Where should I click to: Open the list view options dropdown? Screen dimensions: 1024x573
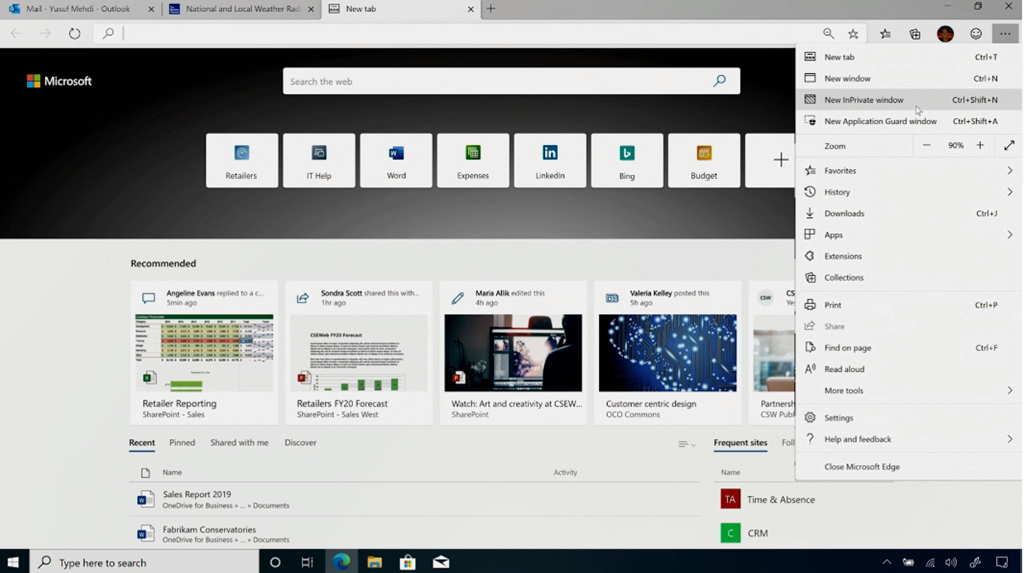point(686,444)
